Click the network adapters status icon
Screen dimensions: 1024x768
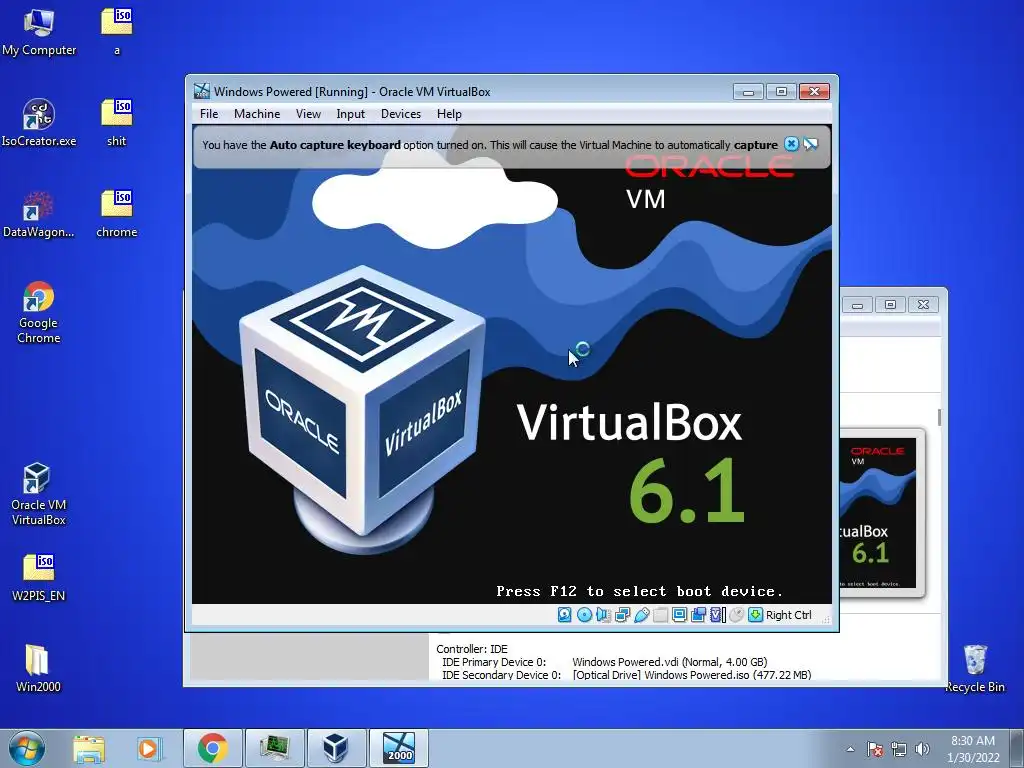[622, 615]
